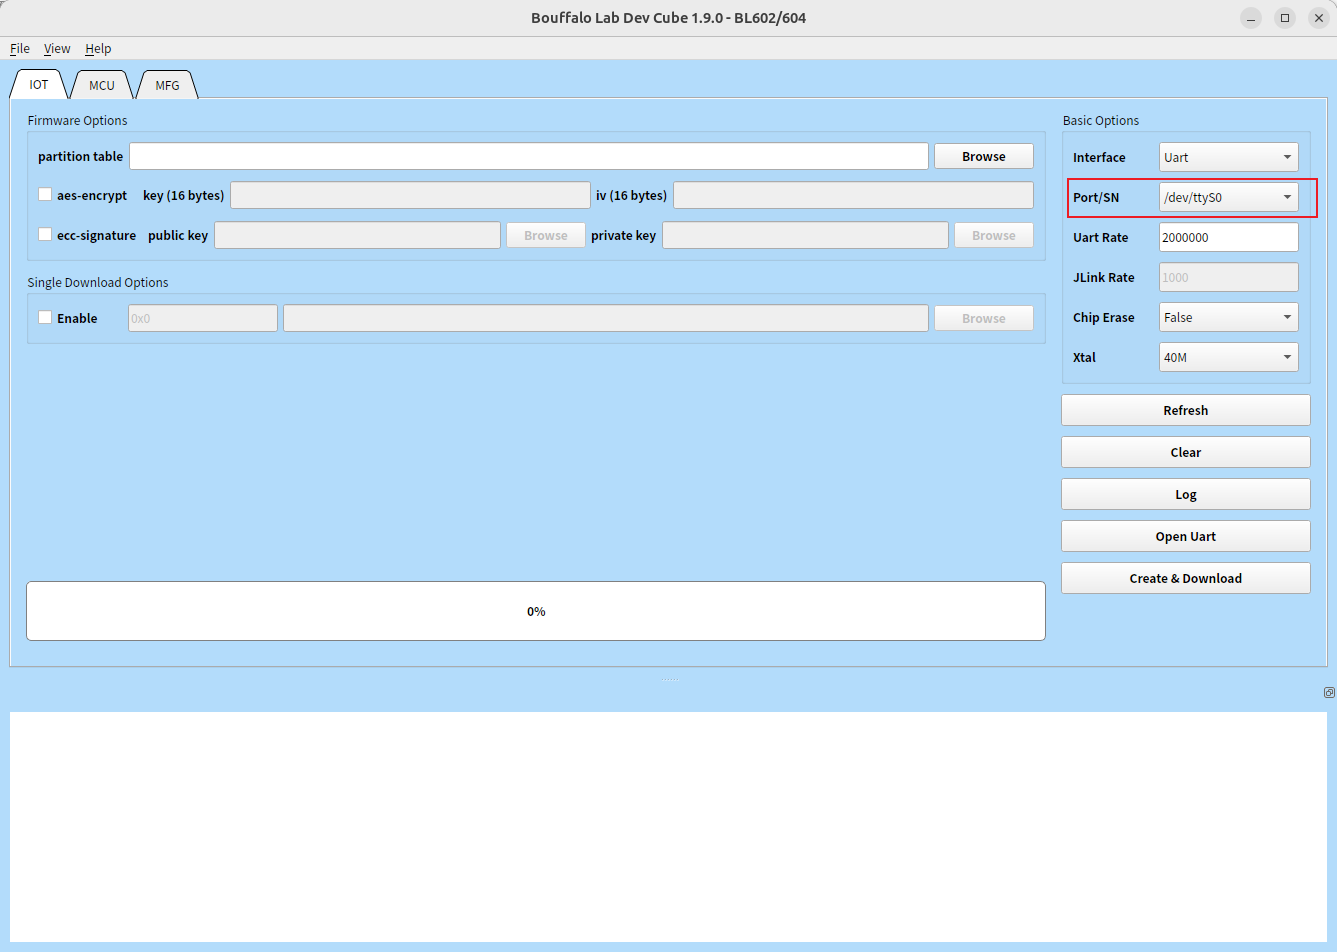This screenshot has height=952, width=1337.
Task: Click the partition table path field
Action: 529,156
